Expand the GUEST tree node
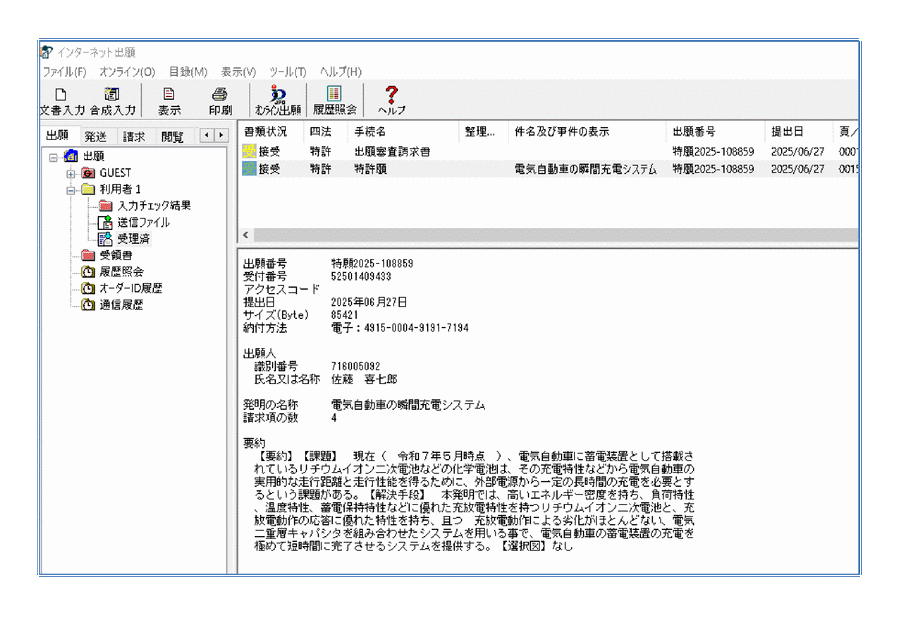This screenshot has height=637, width=900. pyautogui.click(x=71, y=173)
